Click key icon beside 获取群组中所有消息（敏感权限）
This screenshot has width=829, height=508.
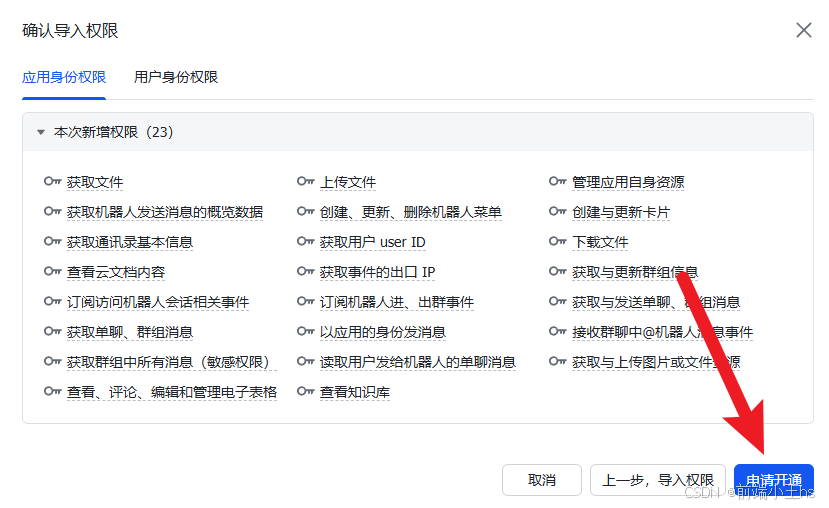pos(52,362)
